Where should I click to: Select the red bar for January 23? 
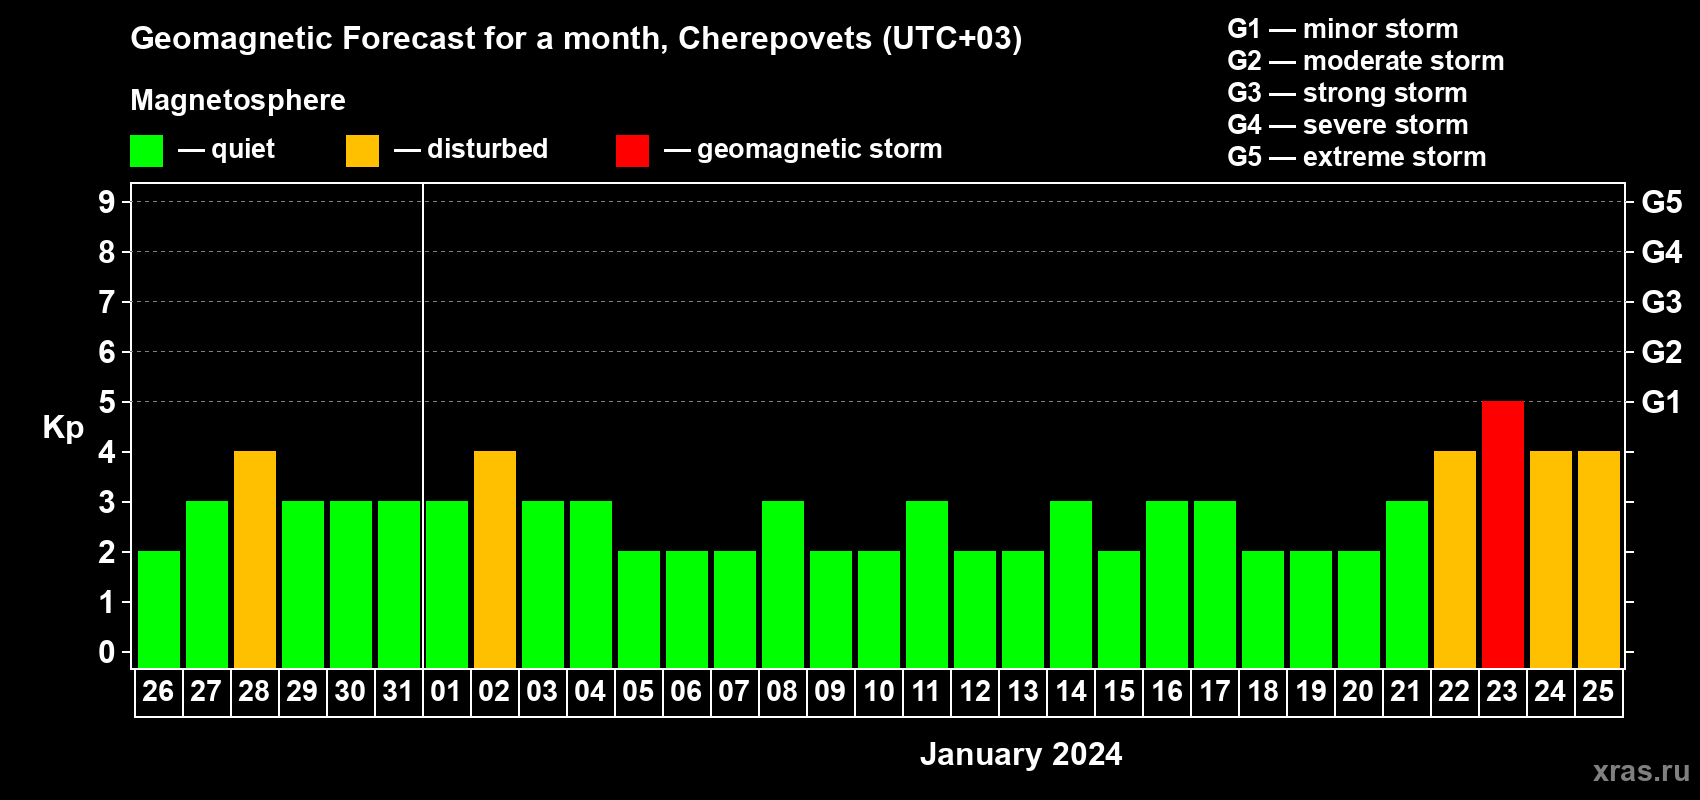click(x=1502, y=534)
